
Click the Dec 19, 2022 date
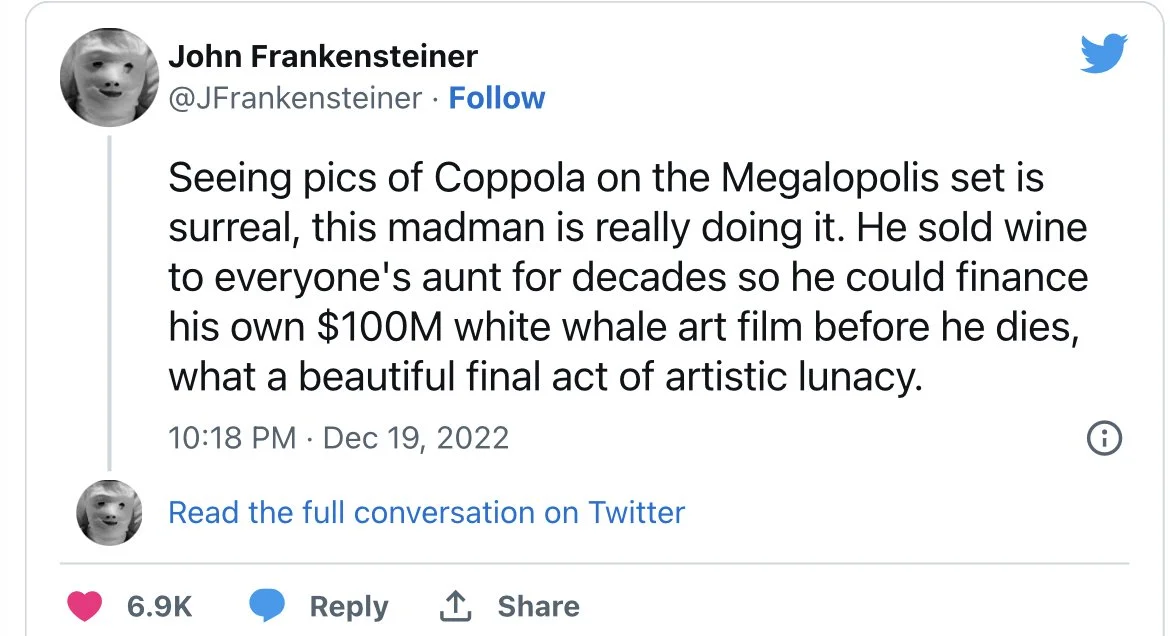pyautogui.click(x=416, y=437)
